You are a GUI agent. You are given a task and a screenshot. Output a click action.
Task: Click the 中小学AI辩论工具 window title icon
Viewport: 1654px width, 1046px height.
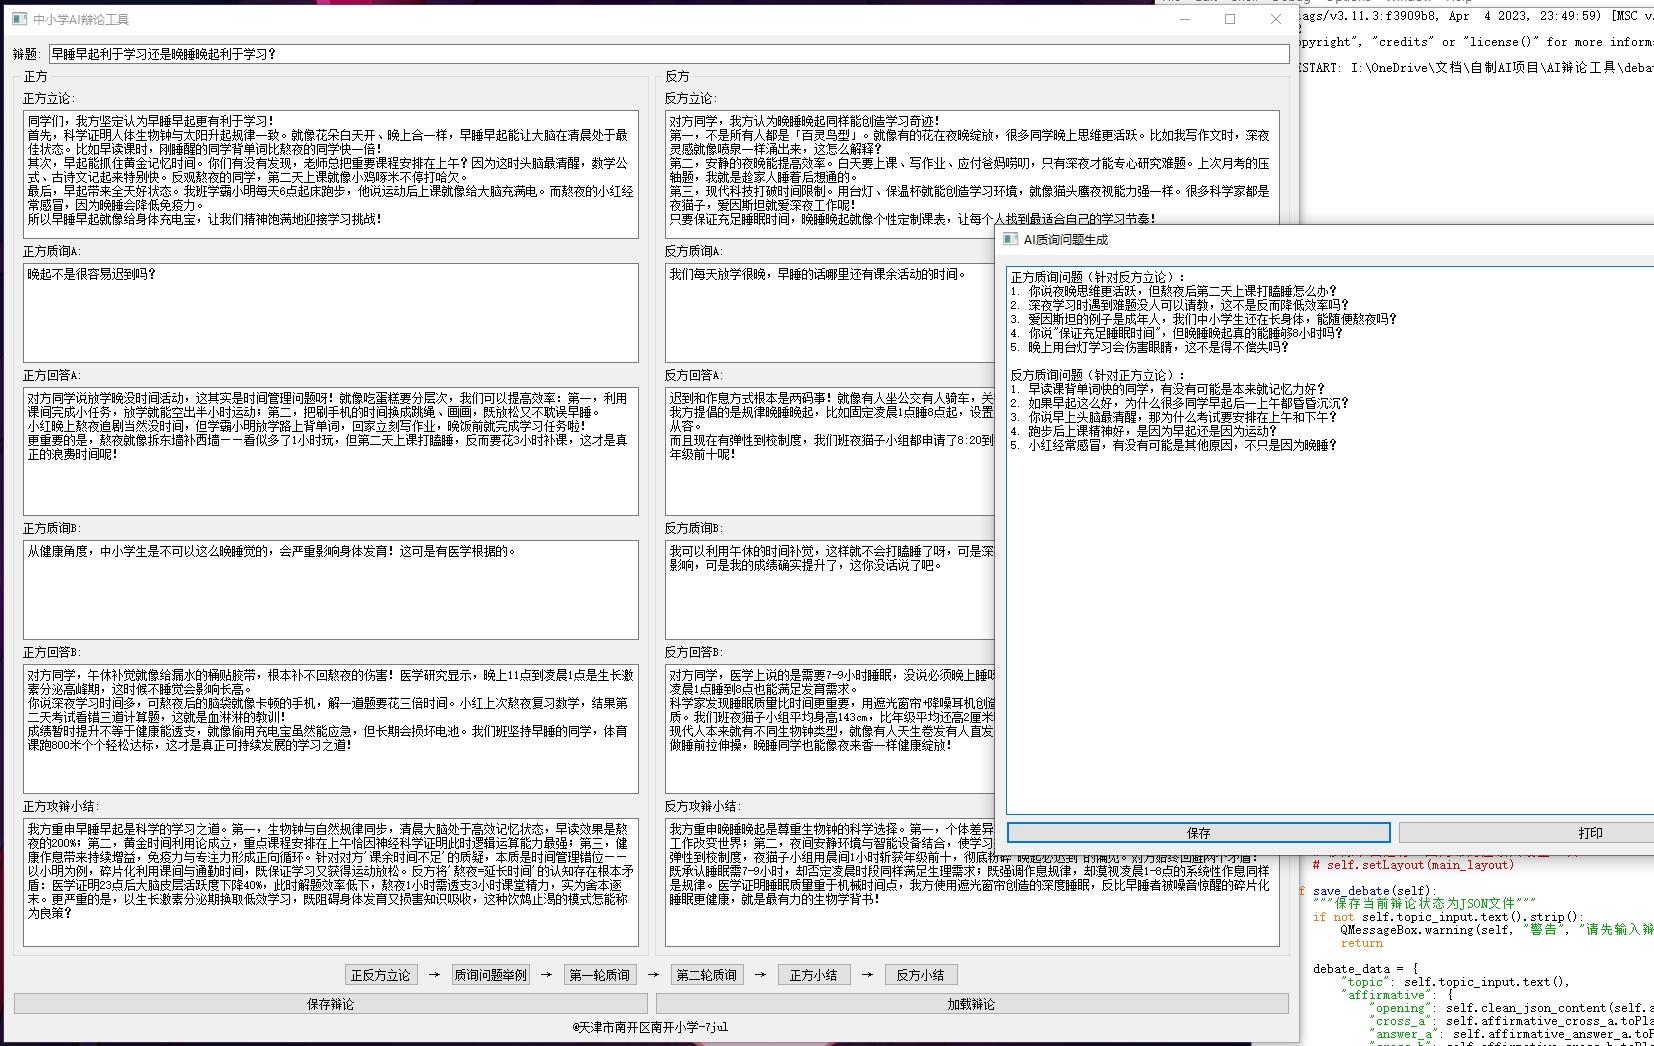(19, 19)
